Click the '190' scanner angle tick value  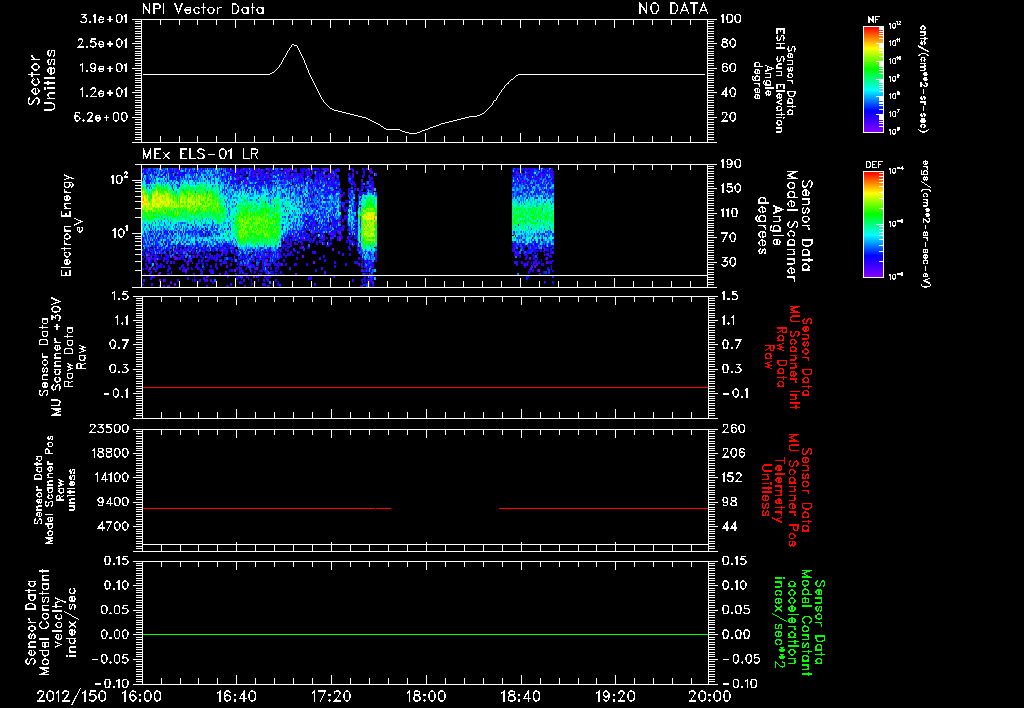point(731,164)
